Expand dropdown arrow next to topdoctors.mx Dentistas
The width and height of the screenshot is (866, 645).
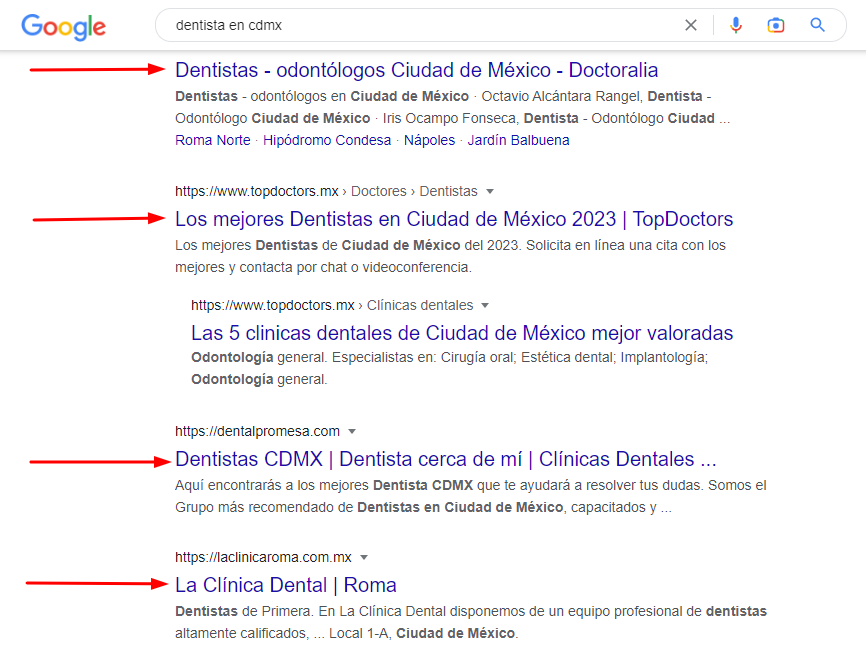(x=490, y=192)
